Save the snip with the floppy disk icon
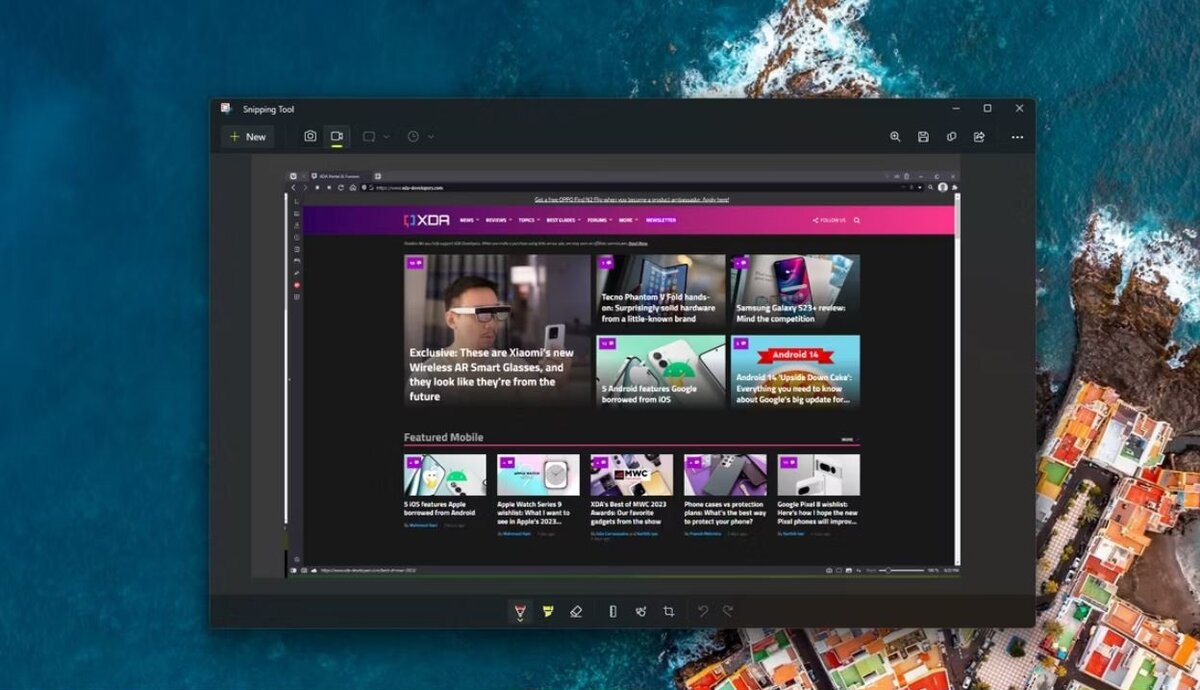This screenshot has width=1200, height=690. click(923, 137)
